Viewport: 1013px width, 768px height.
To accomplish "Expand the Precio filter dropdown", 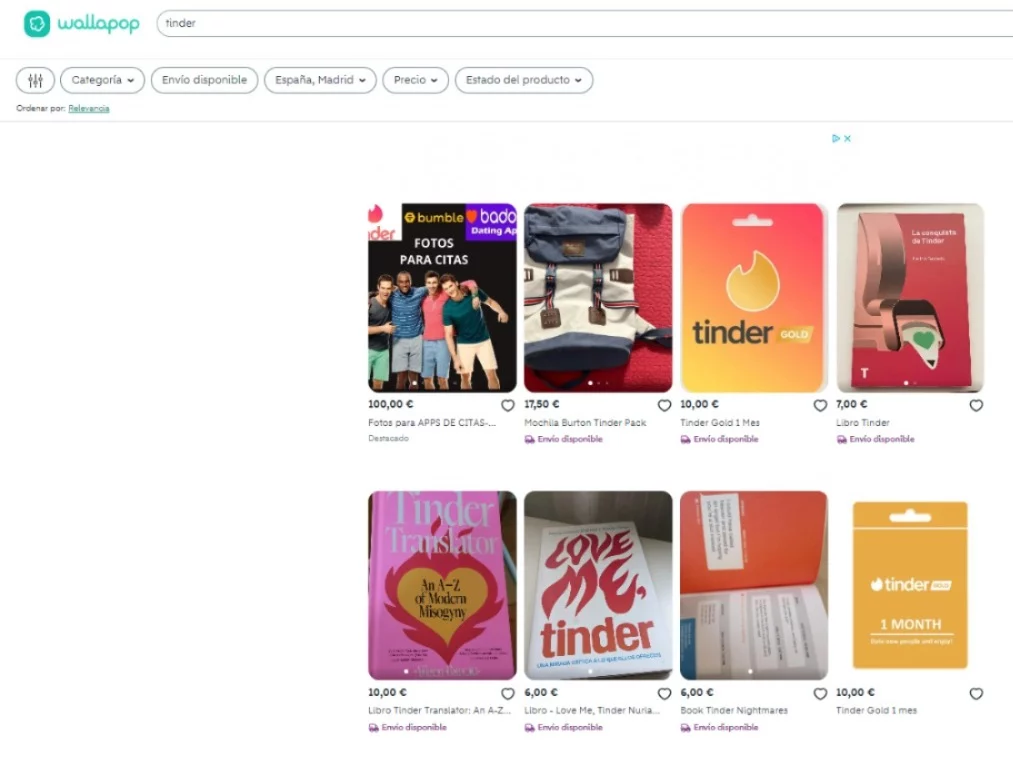I will coord(415,80).
